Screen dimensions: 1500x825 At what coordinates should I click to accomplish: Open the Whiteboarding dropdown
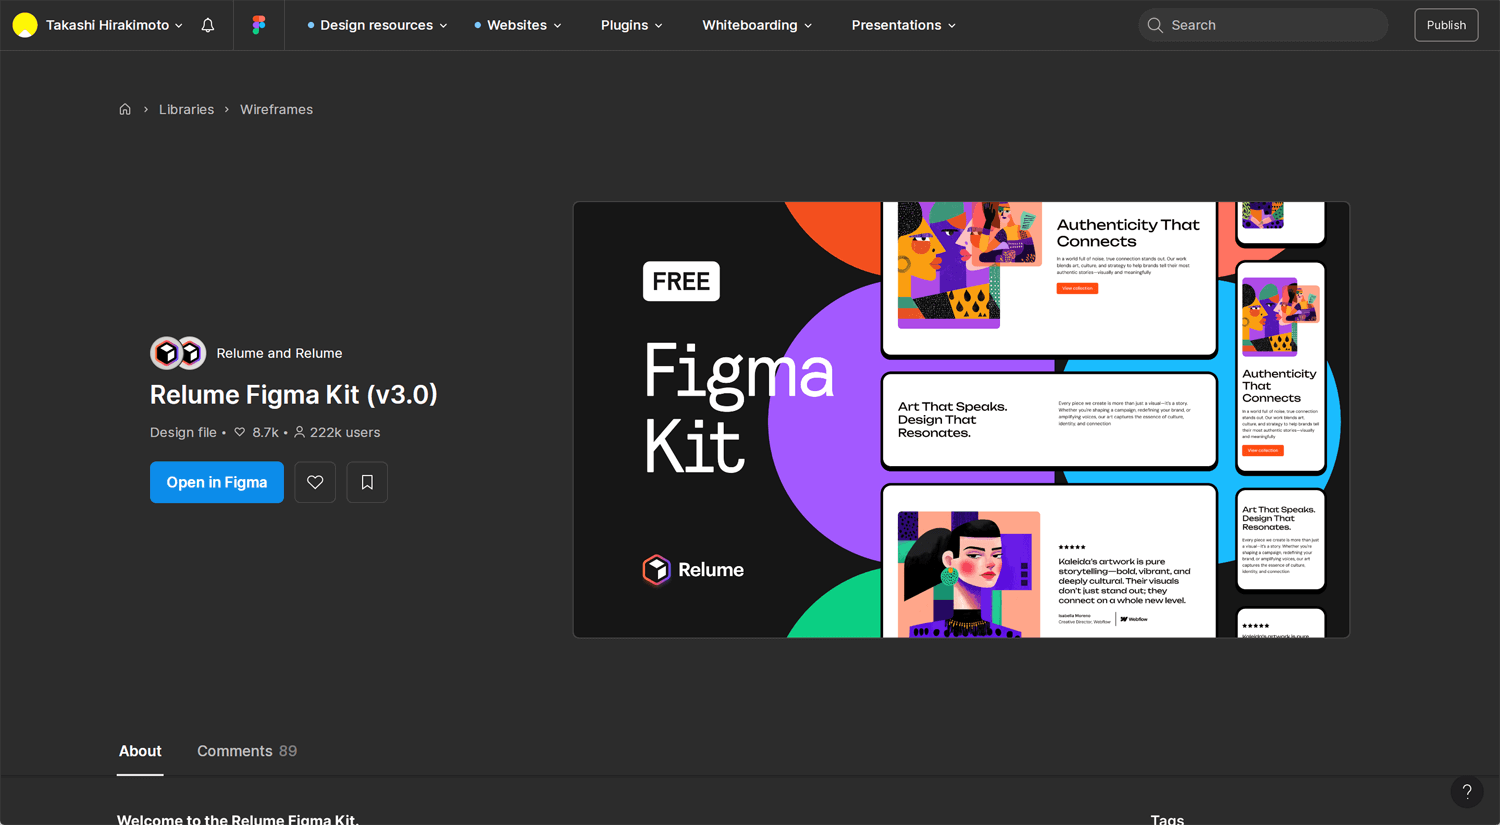pos(757,25)
